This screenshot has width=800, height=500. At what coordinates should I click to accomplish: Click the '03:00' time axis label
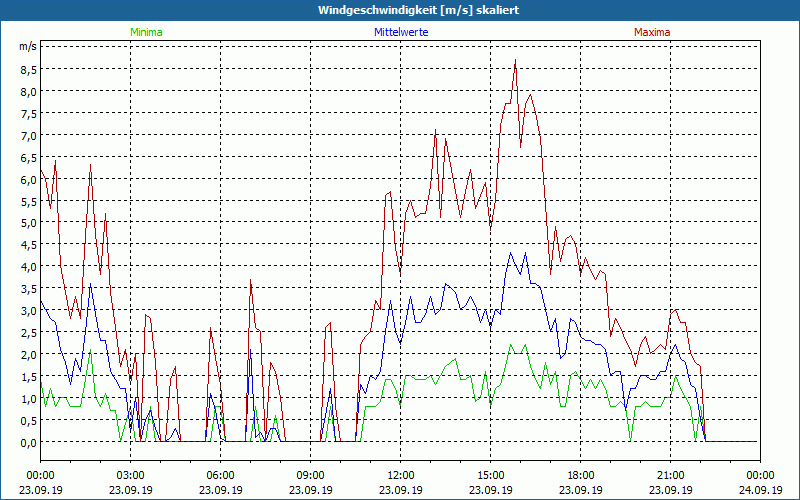click(x=131, y=476)
